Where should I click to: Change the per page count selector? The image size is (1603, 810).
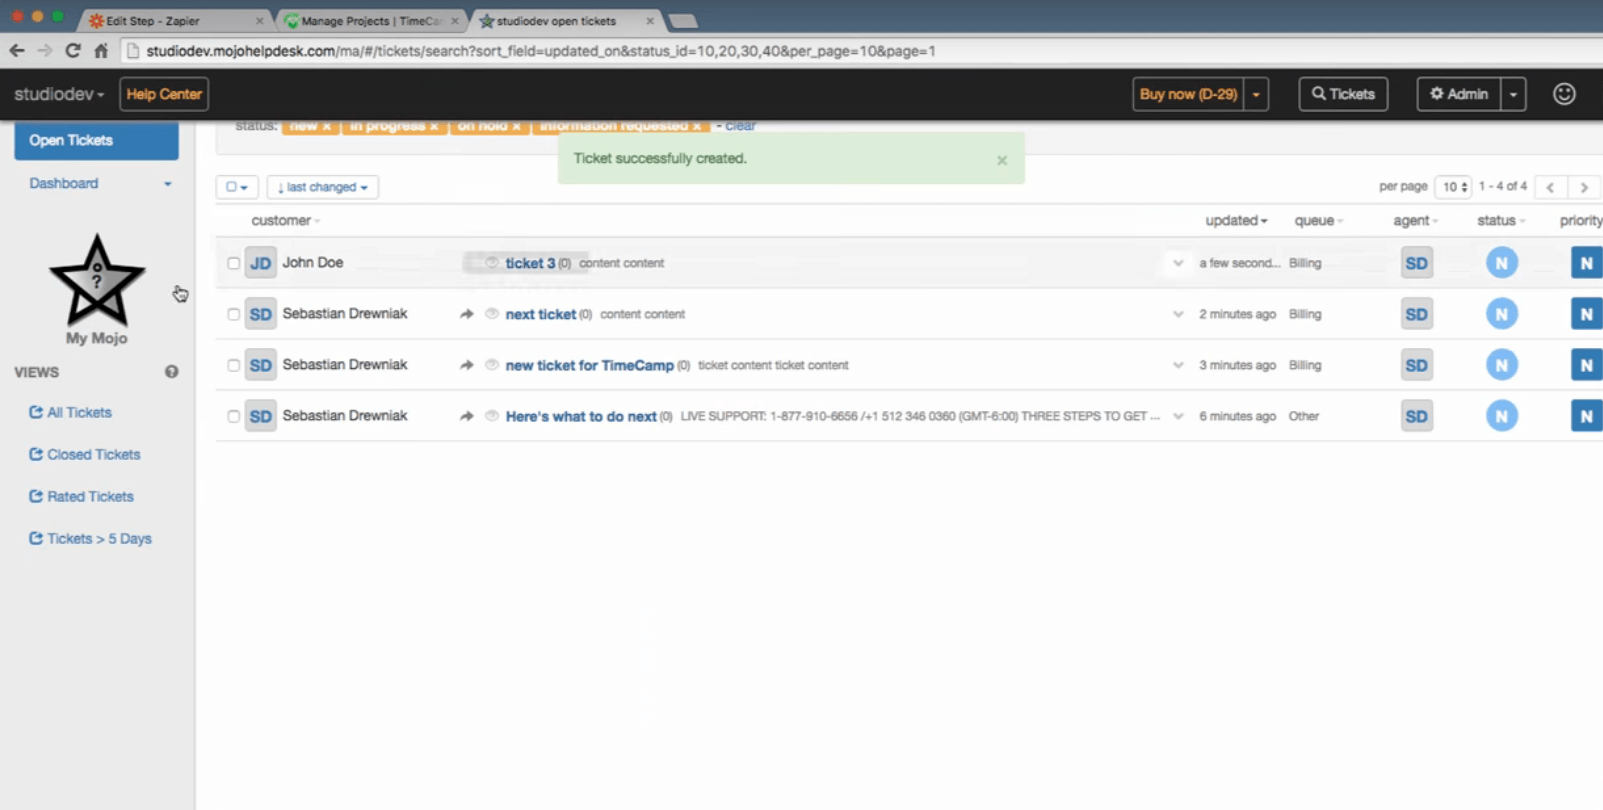coord(1453,187)
